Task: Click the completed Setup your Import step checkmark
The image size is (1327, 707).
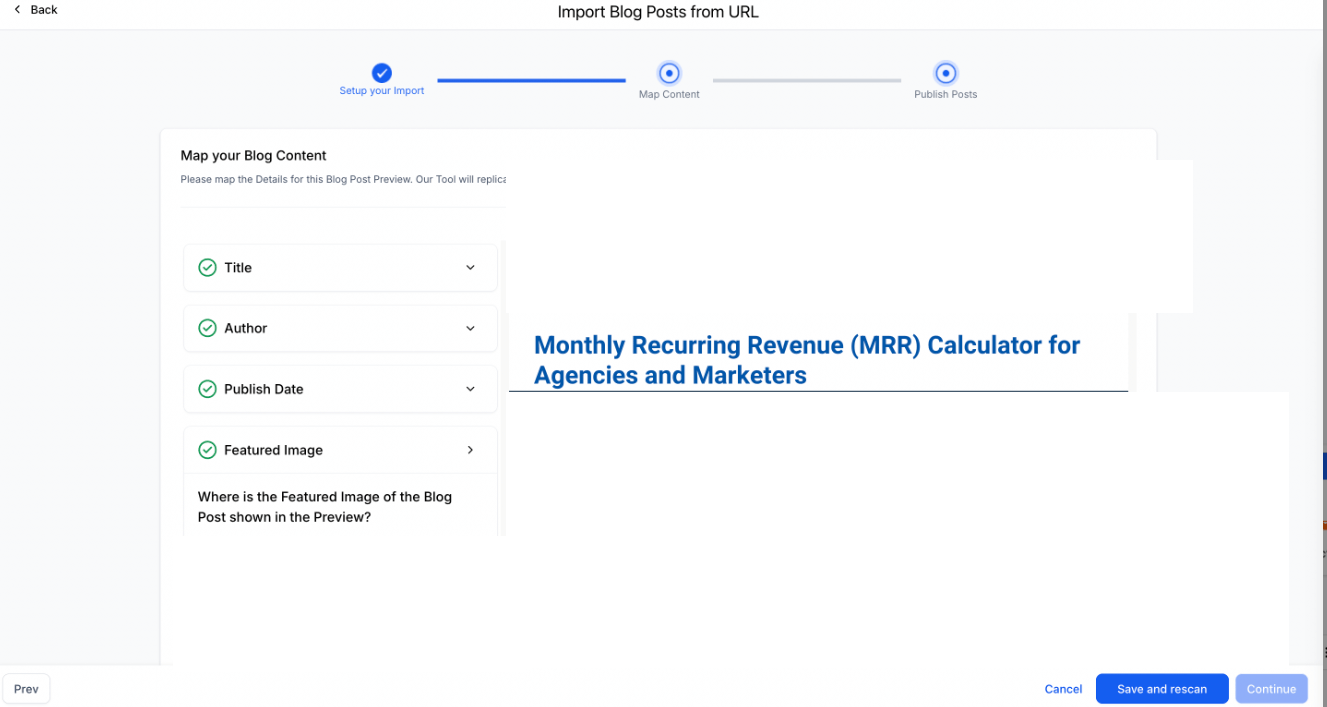Action: [382, 73]
